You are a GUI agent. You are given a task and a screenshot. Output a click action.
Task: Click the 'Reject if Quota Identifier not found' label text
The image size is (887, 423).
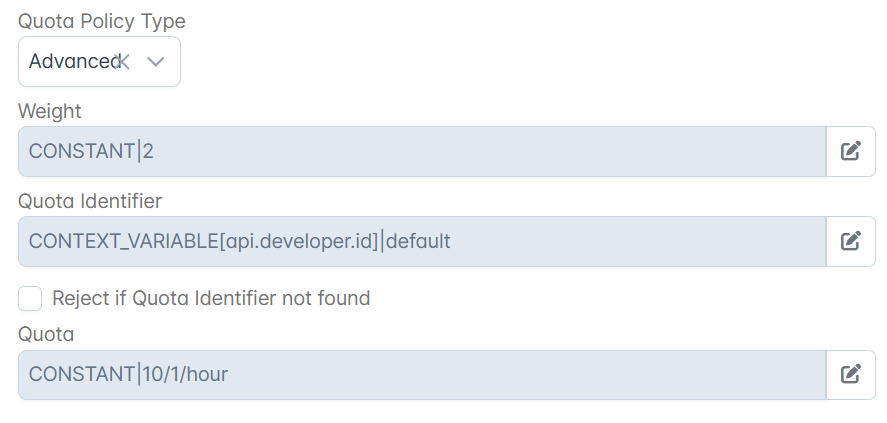click(x=211, y=298)
